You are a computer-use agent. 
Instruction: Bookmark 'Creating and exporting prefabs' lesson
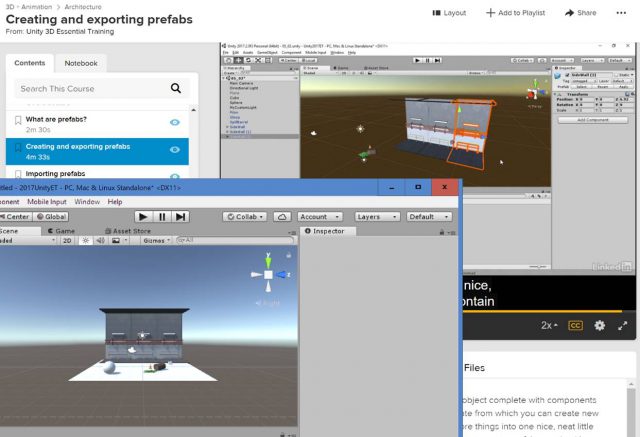[x=18, y=147]
